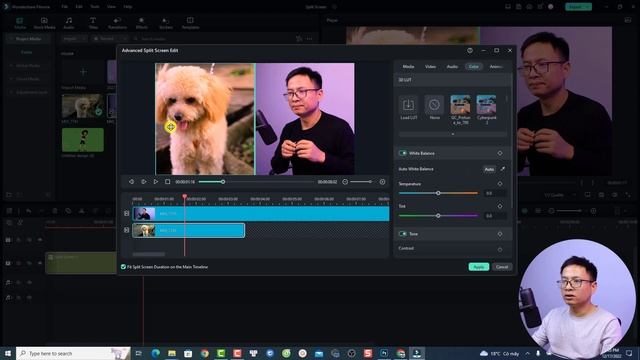This screenshot has width=640, height=360.
Task: Click the Temperature value field
Action: pyautogui.click(x=495, y=193)
